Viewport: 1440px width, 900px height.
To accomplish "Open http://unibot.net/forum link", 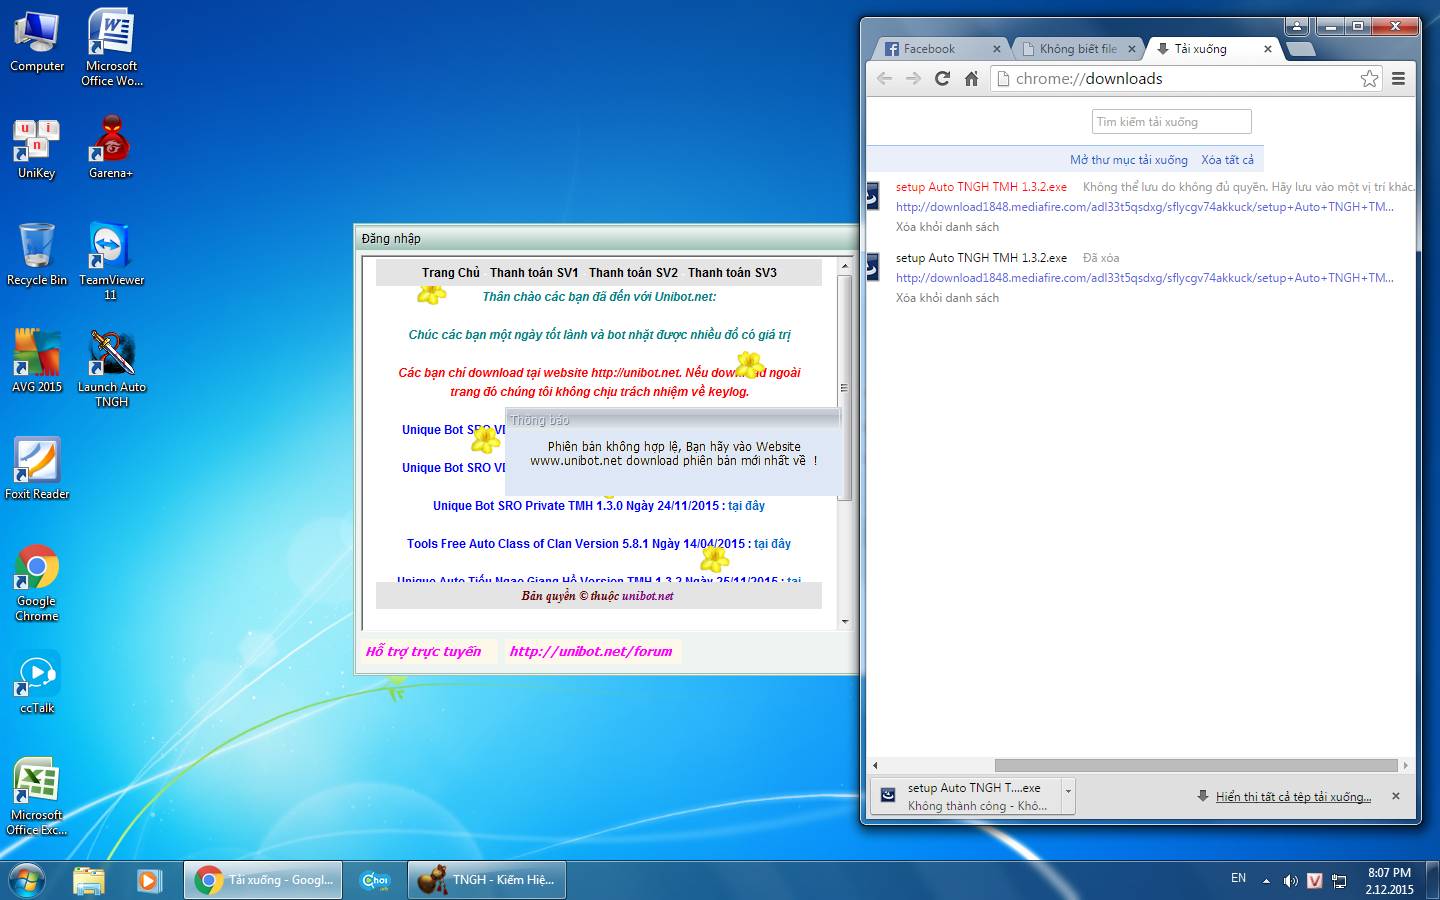I will (591, 651).
